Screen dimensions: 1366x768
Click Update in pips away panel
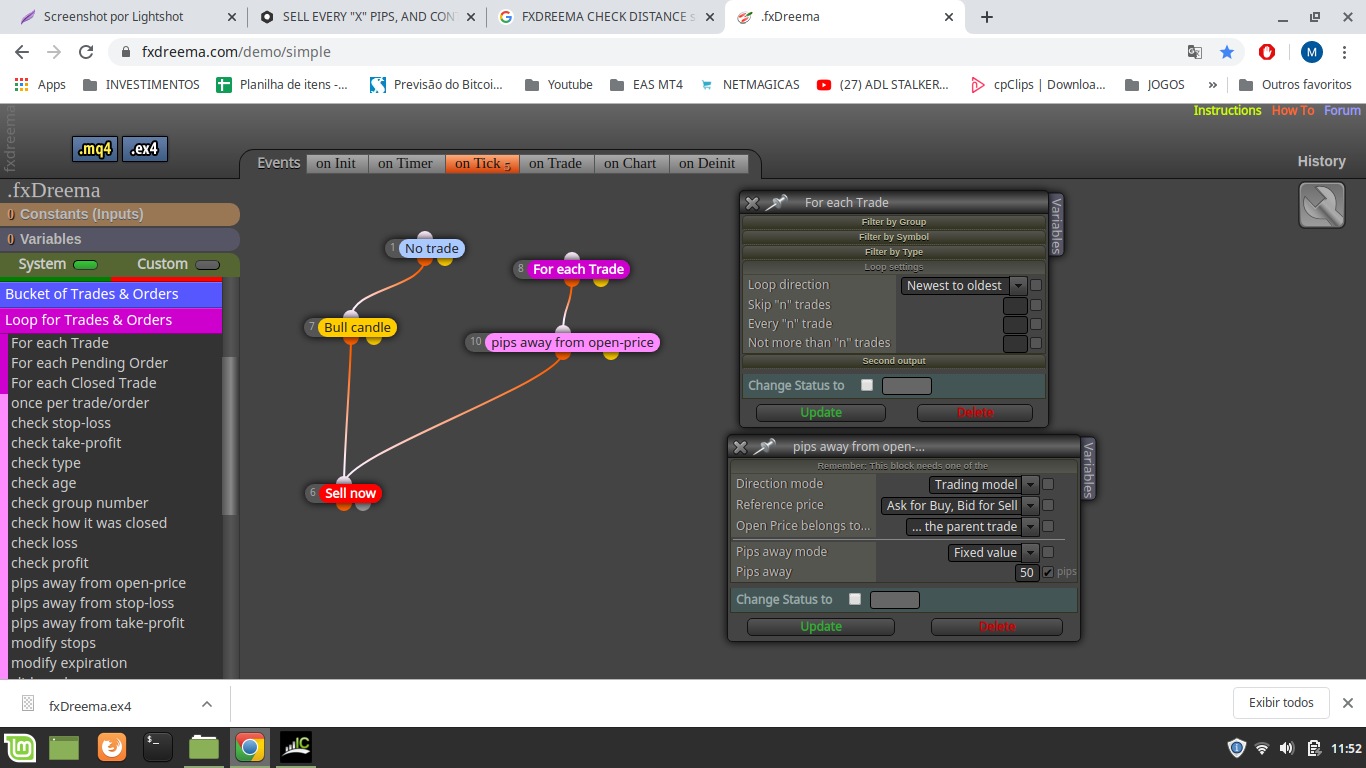click(x=821, y=627)
